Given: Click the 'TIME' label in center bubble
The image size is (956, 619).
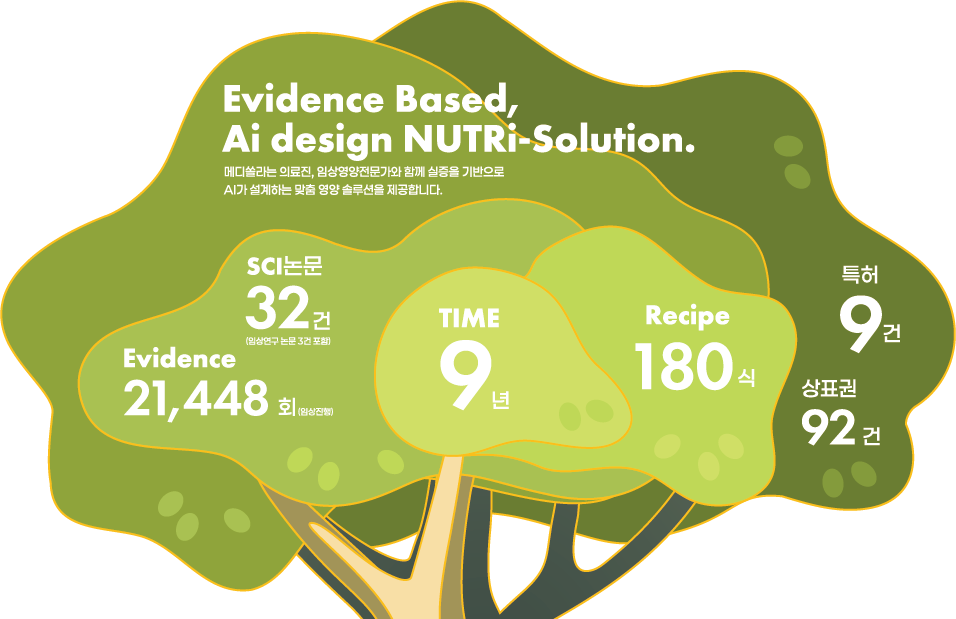Looking at the screenshot, I should click(x=469, y=318).
